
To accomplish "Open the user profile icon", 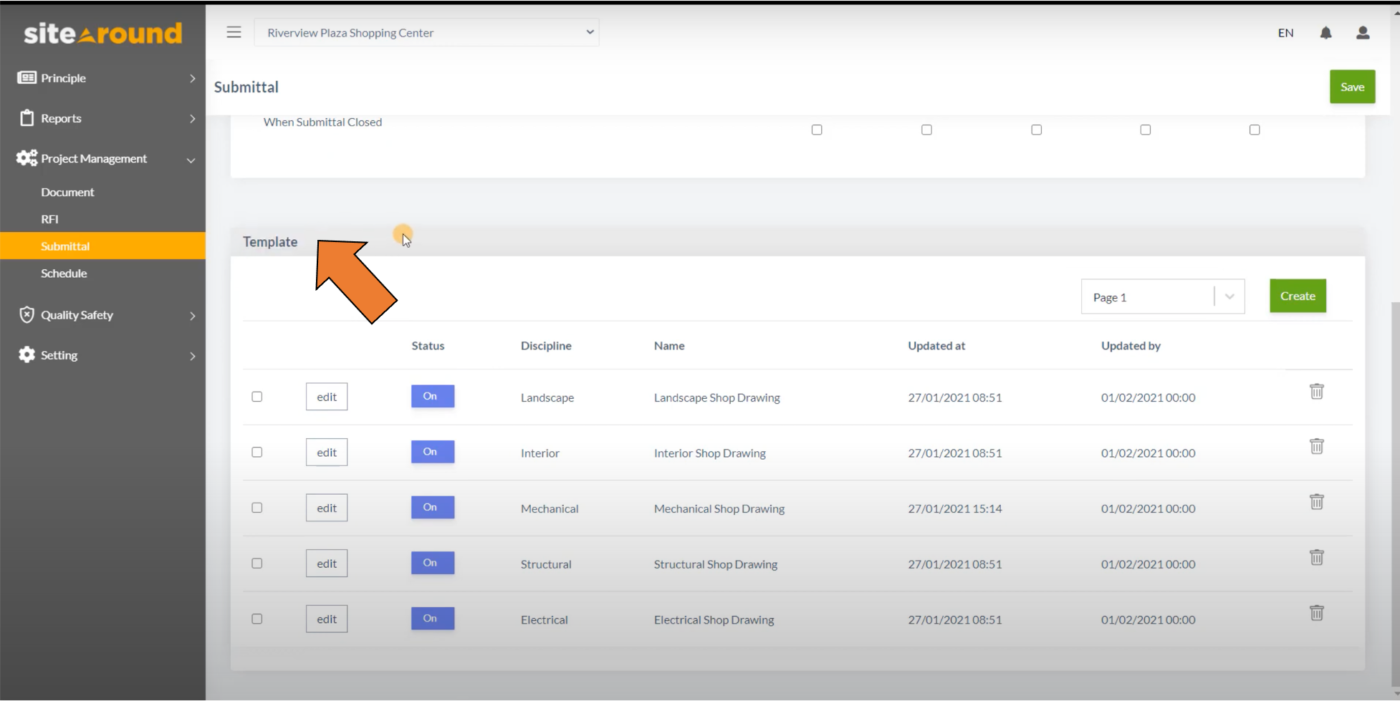I will [x=1362, y=33].
